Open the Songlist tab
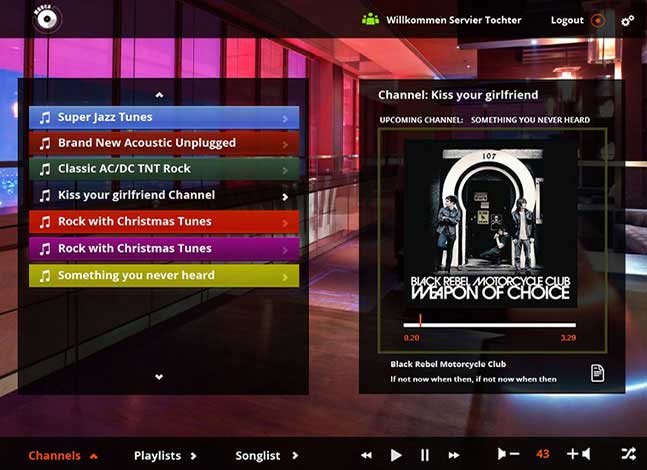The width and height of the screenshot is (647, 470). (x=267, y=456)
